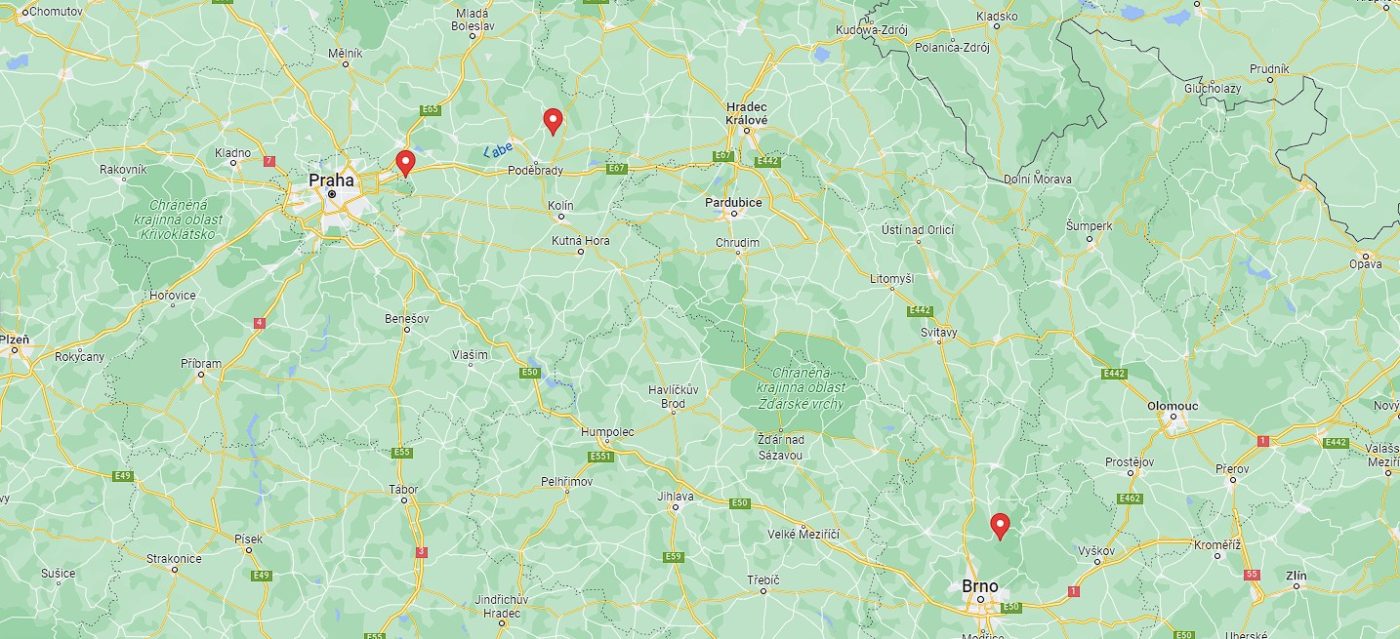Screen dimensions: 1400x639
Task: Click the Hradec Králové city label
Action: click(746, 113)
